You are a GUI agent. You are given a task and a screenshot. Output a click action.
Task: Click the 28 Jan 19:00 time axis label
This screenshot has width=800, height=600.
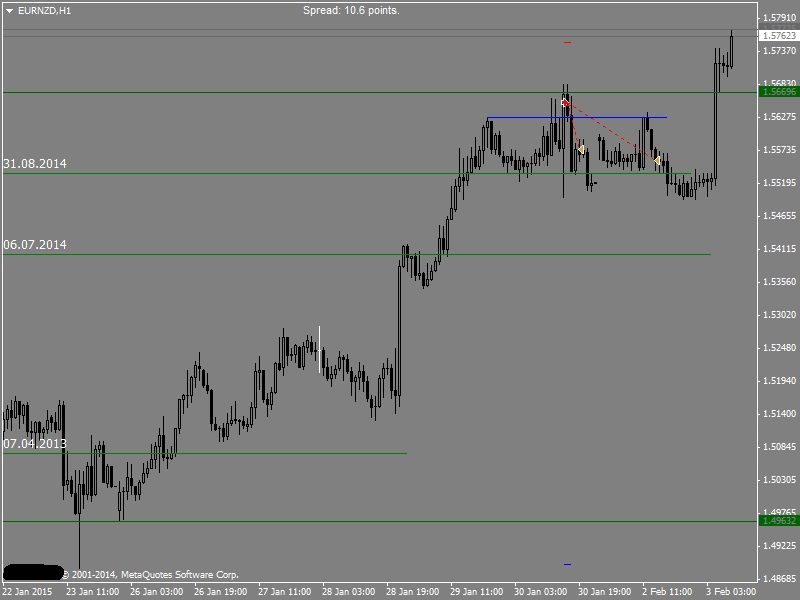point(413,592)
